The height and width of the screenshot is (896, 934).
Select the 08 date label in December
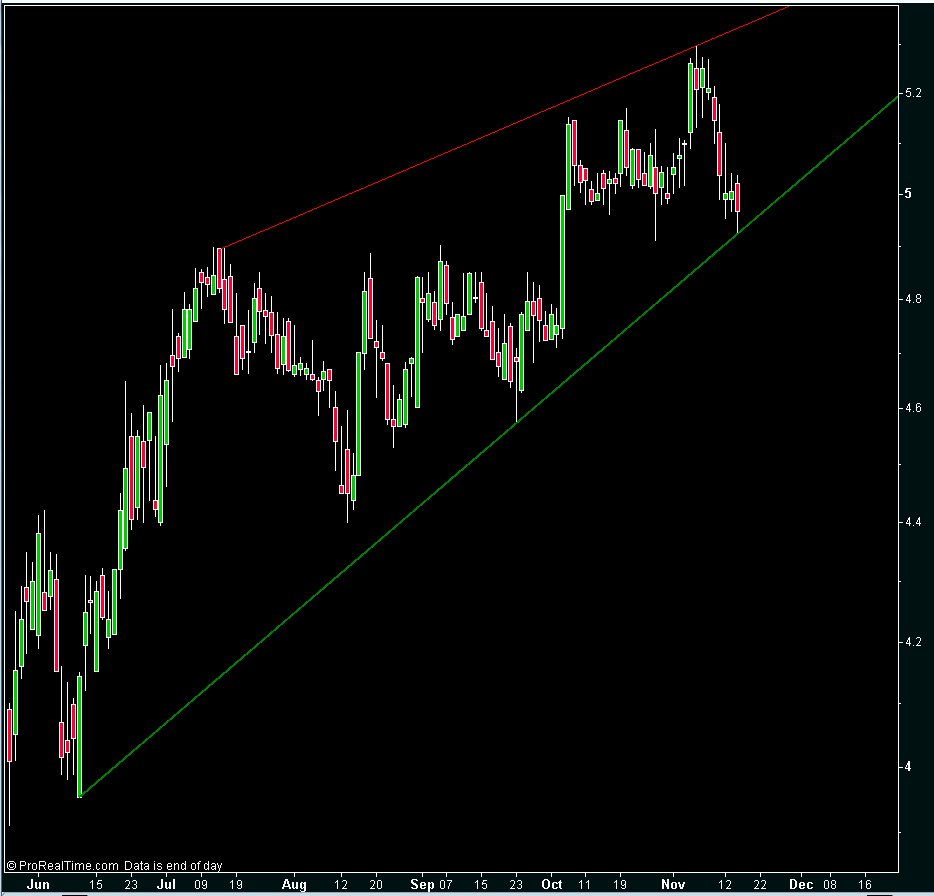[830, 885]
